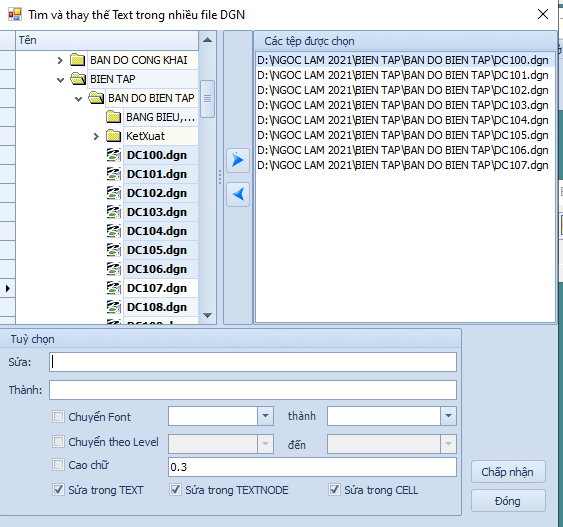This screenshot has height=527, width=563.
Task: Add selected file with right blue arrow
Action: pos(238,160)
